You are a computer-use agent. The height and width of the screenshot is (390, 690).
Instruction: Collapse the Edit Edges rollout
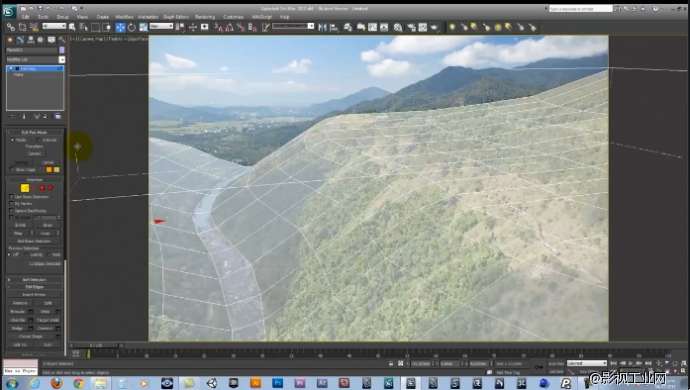pos(34,287)
